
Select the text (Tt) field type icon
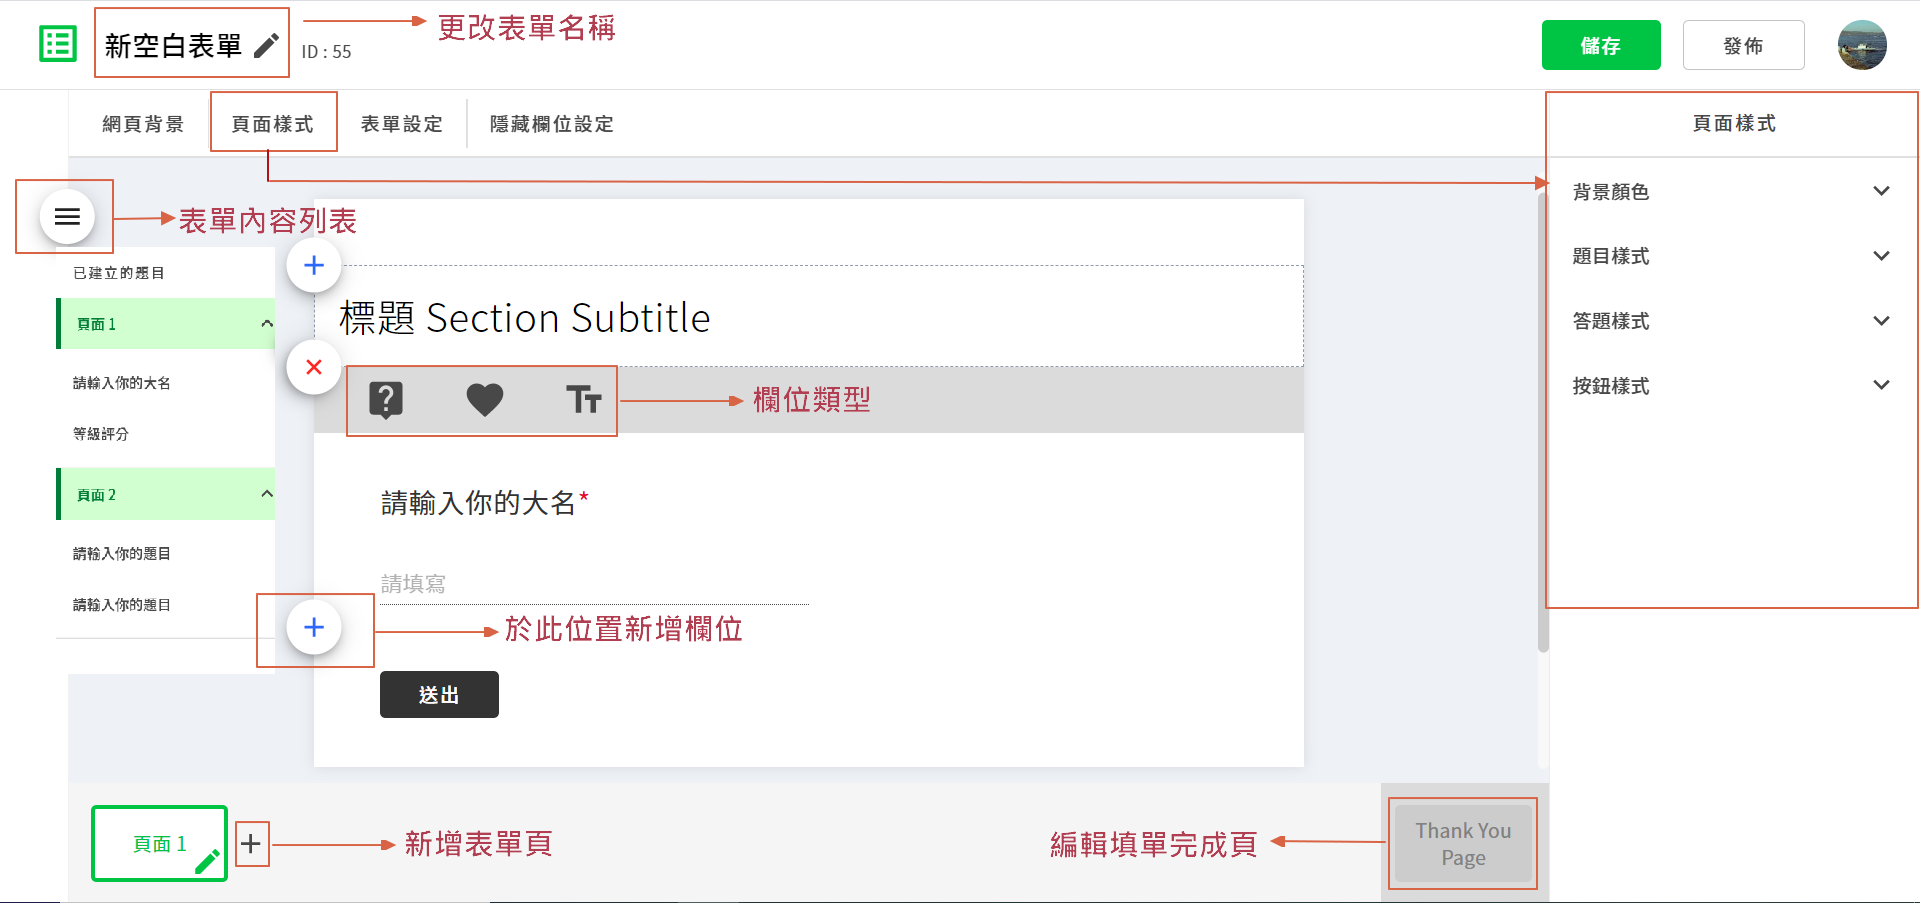coord(583,400)
